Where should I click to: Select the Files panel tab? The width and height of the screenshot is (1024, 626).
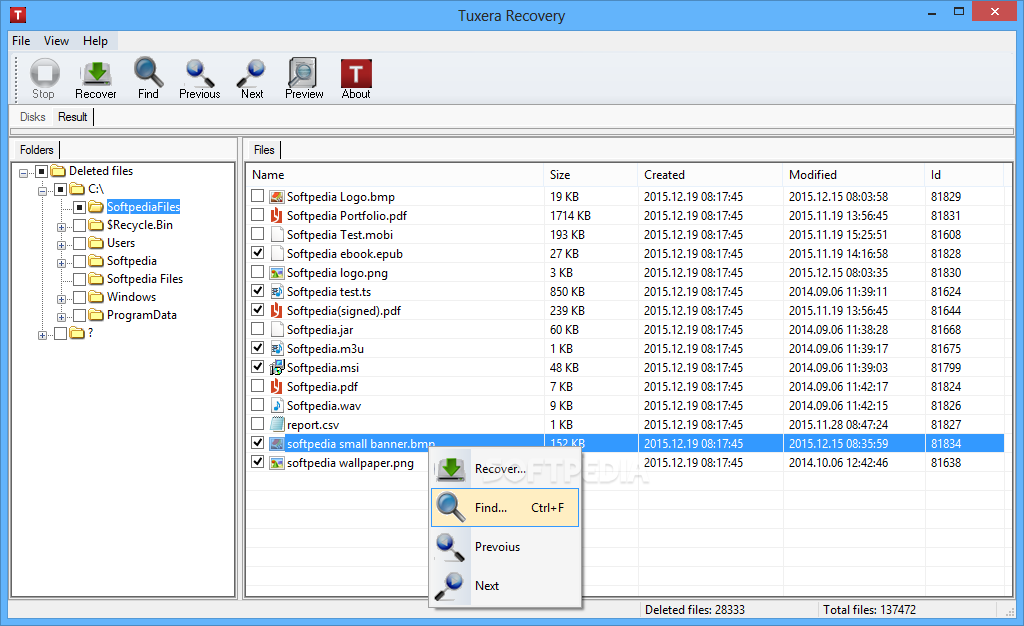(264, 150)
